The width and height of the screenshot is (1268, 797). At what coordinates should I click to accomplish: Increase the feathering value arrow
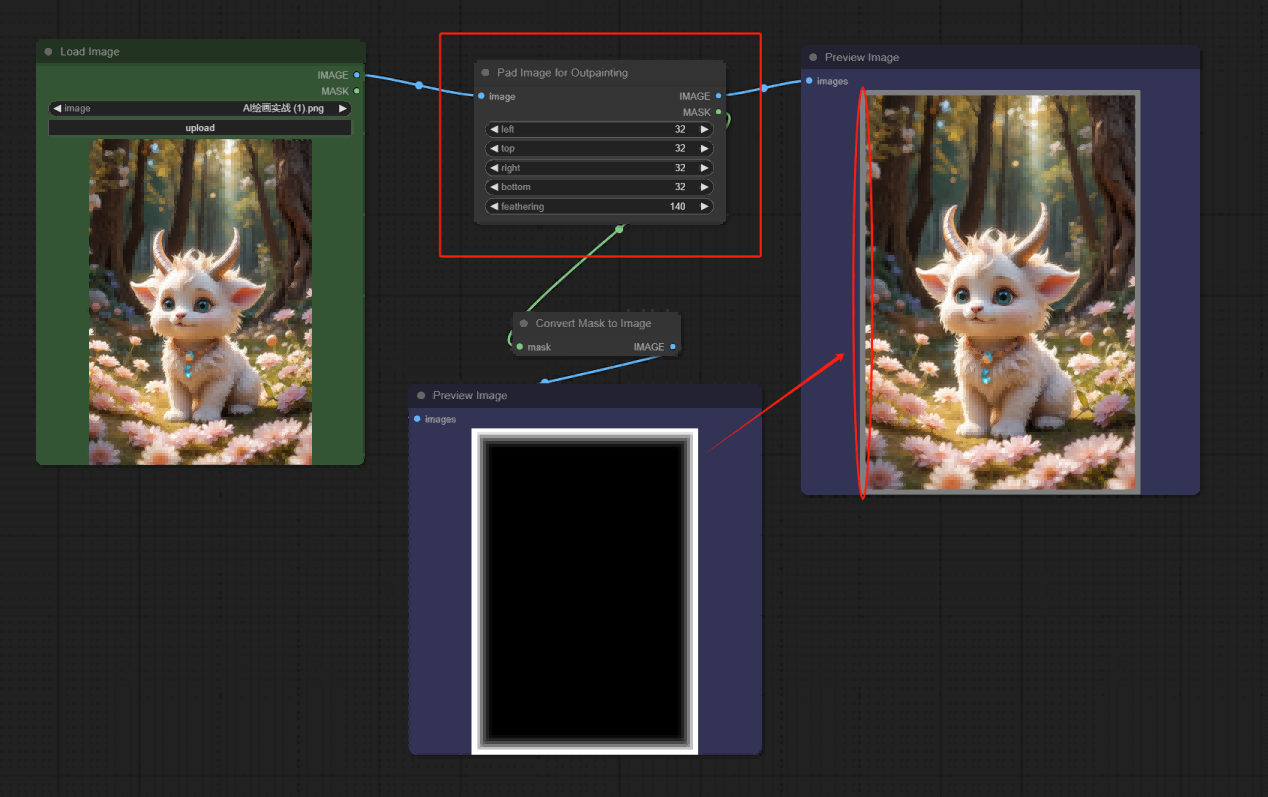click(704, 207)
